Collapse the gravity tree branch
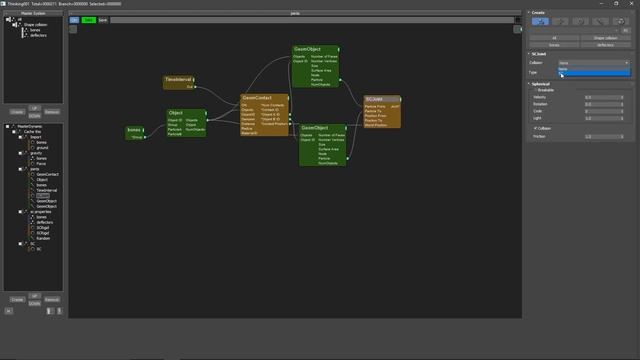 tap(20, 153)
